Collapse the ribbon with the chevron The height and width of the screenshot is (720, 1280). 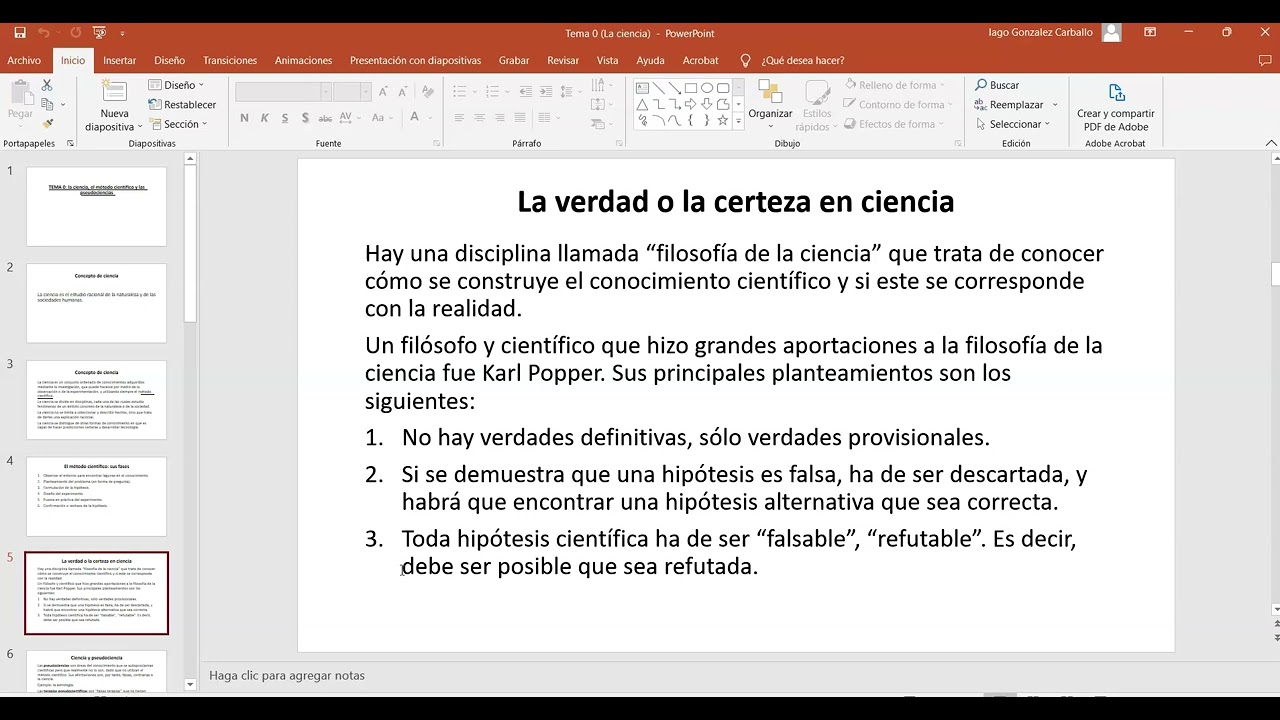point(1269,143)
